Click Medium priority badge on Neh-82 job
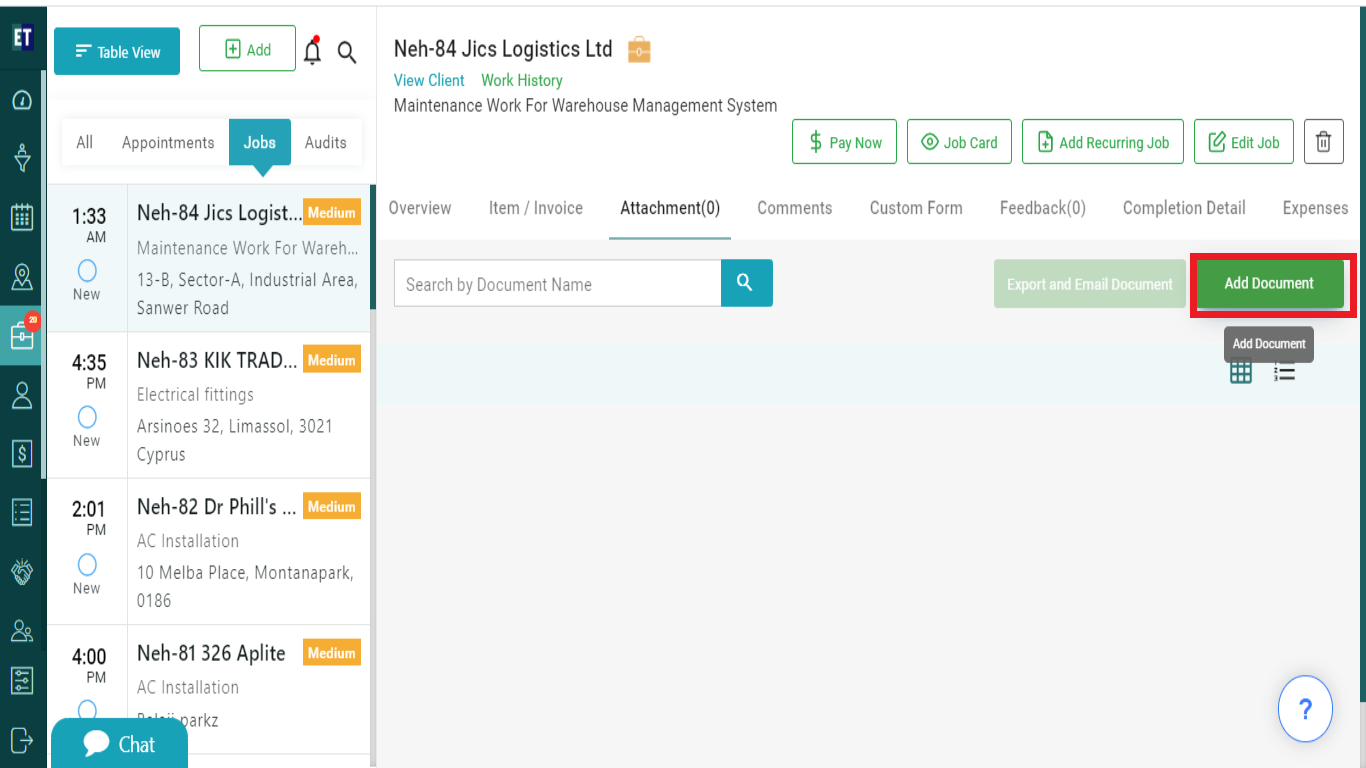The width and height of the screenshot is (1366, 768). (332, 507)
